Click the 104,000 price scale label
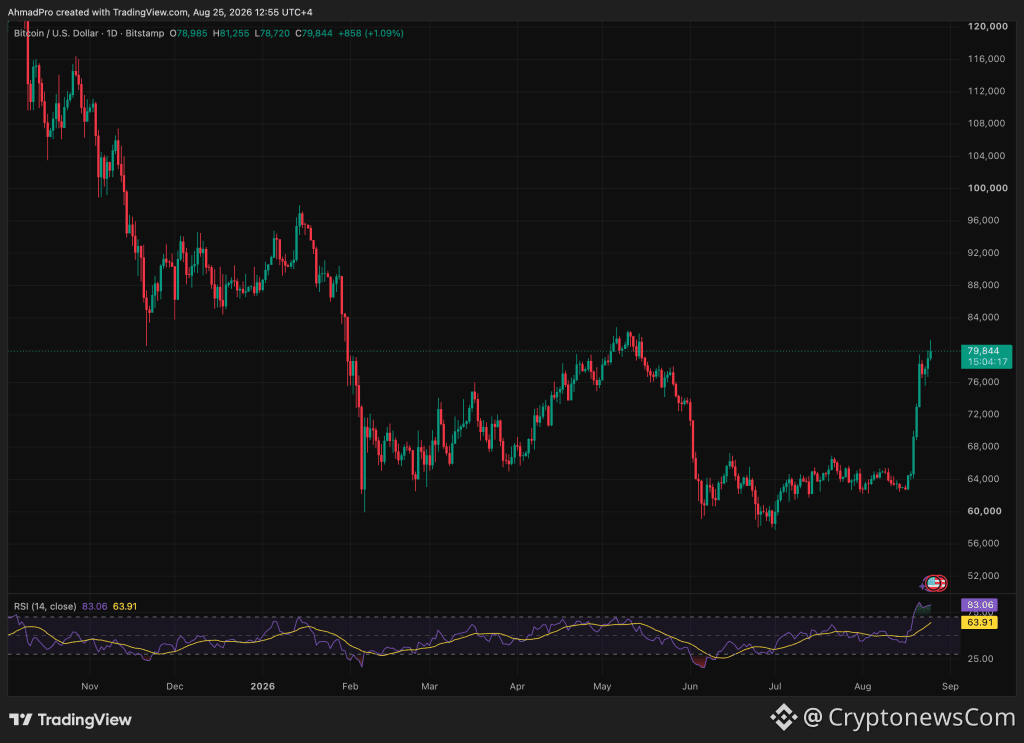 coord(986,155)
